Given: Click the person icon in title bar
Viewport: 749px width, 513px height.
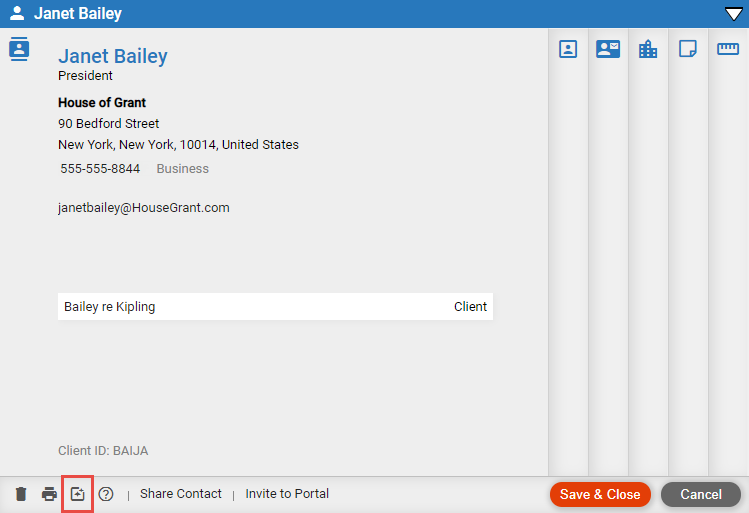Looking at the screenshot, I should (x=17, y=13).
